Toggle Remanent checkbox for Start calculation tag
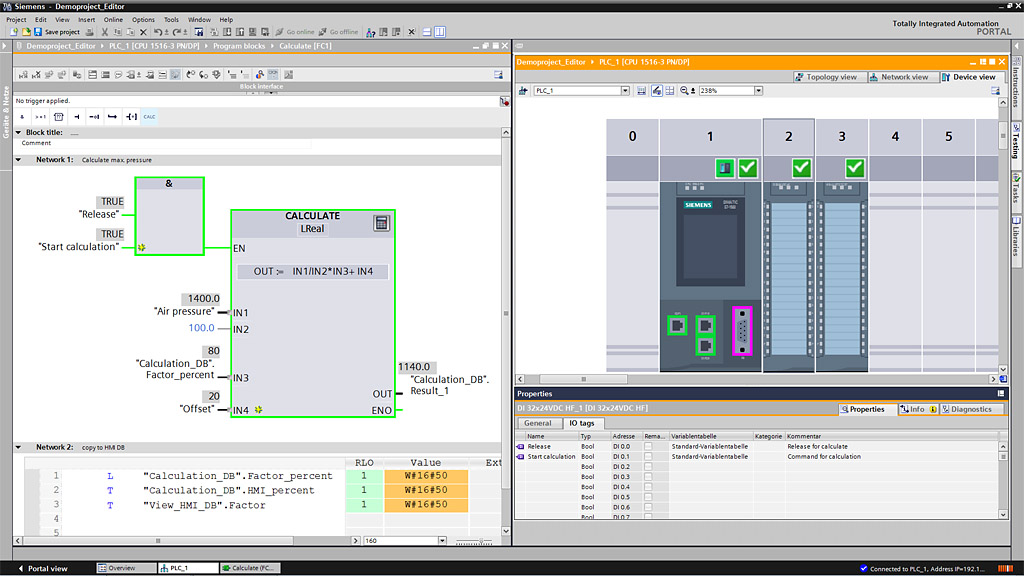The width and height of the screenshot is (1024, 576). tap(648, 456)
